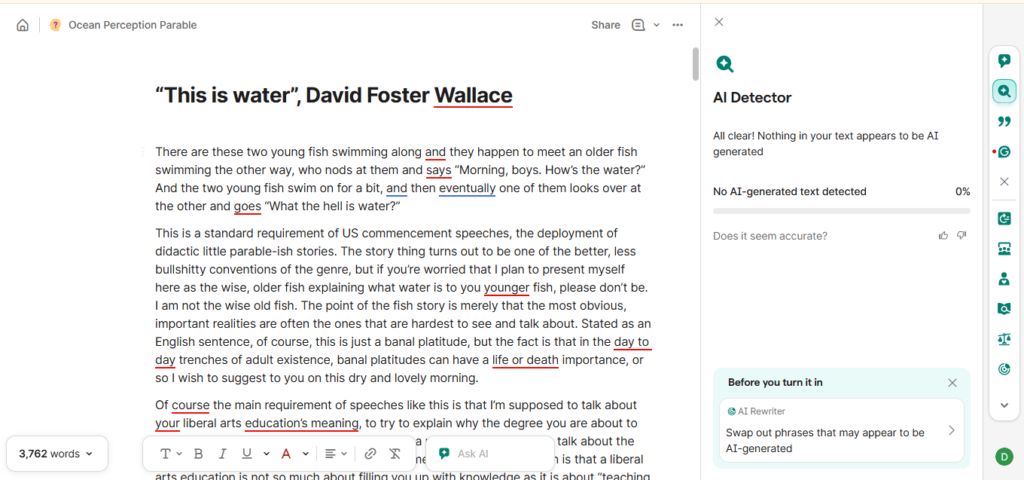Open the comments icon in header
1024x480 pixels.
click(638, 25)
